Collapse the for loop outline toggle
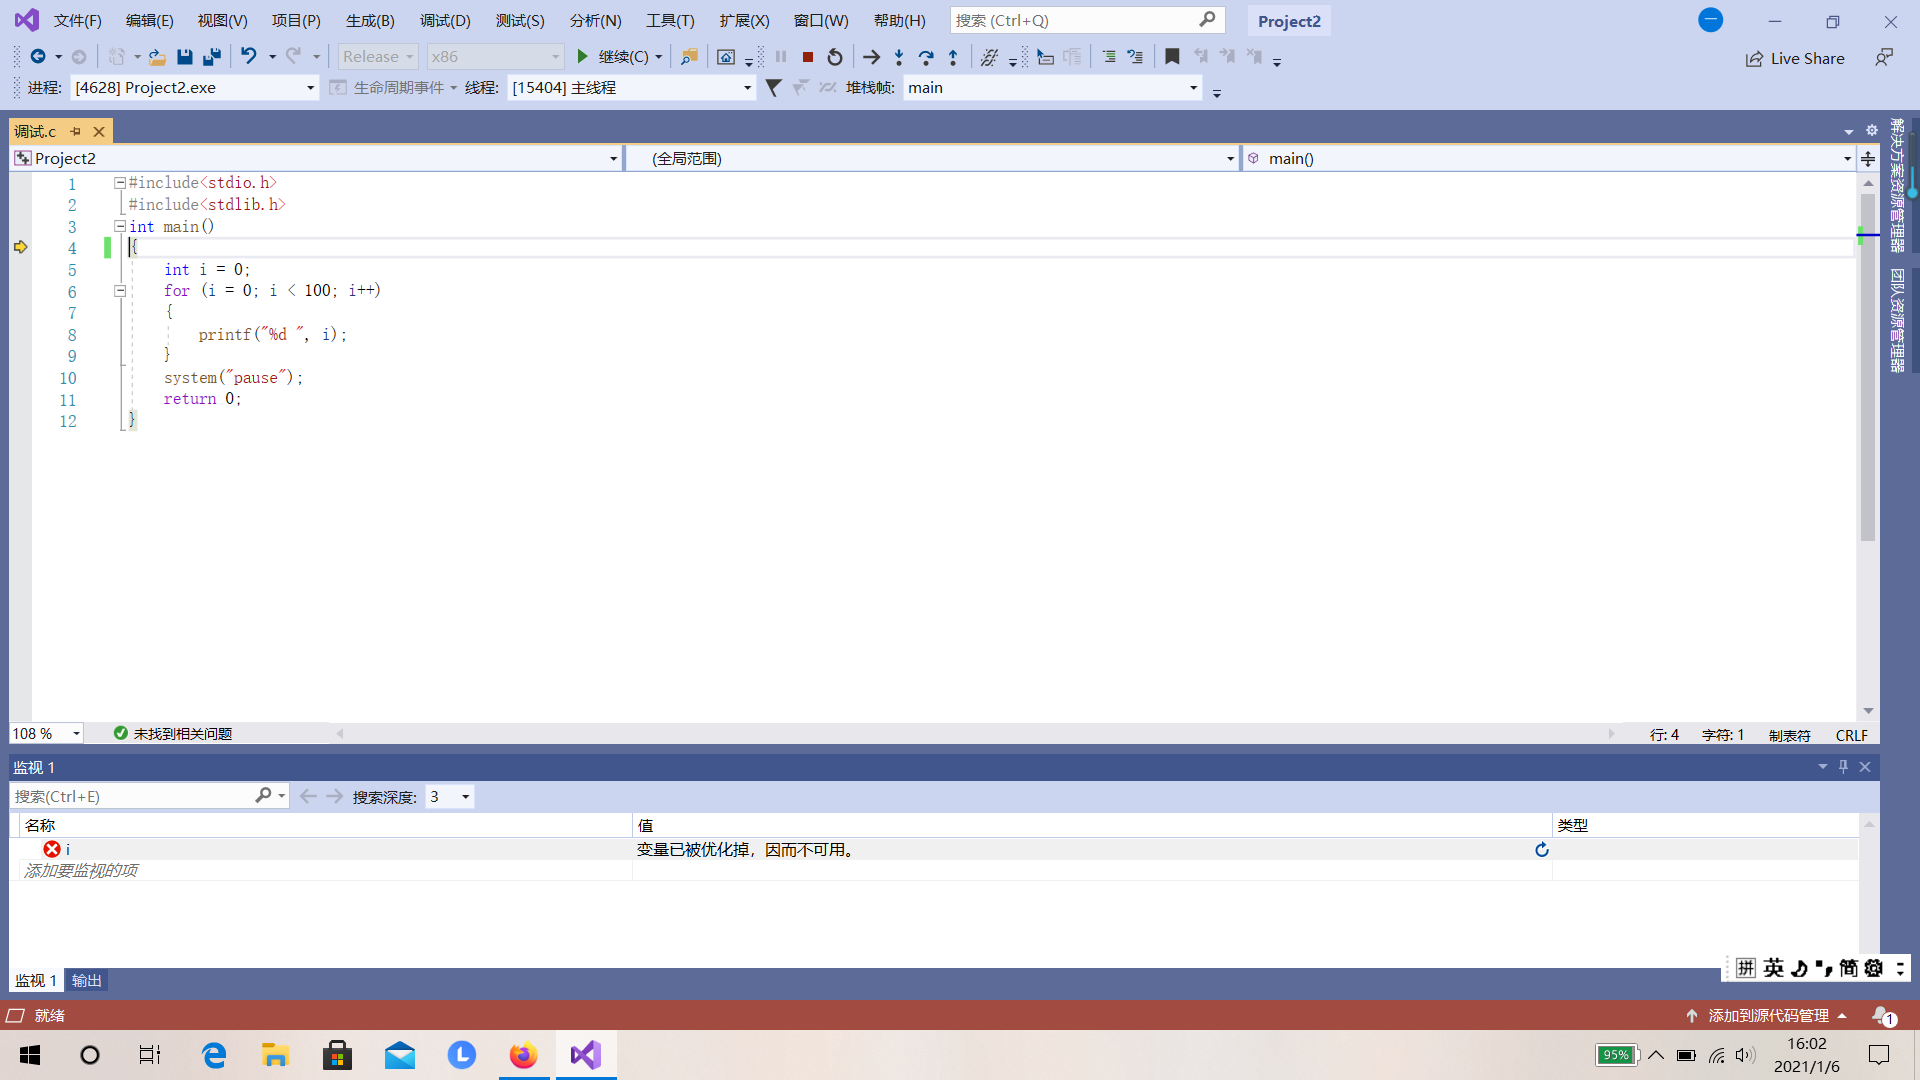 click(120, 291)
